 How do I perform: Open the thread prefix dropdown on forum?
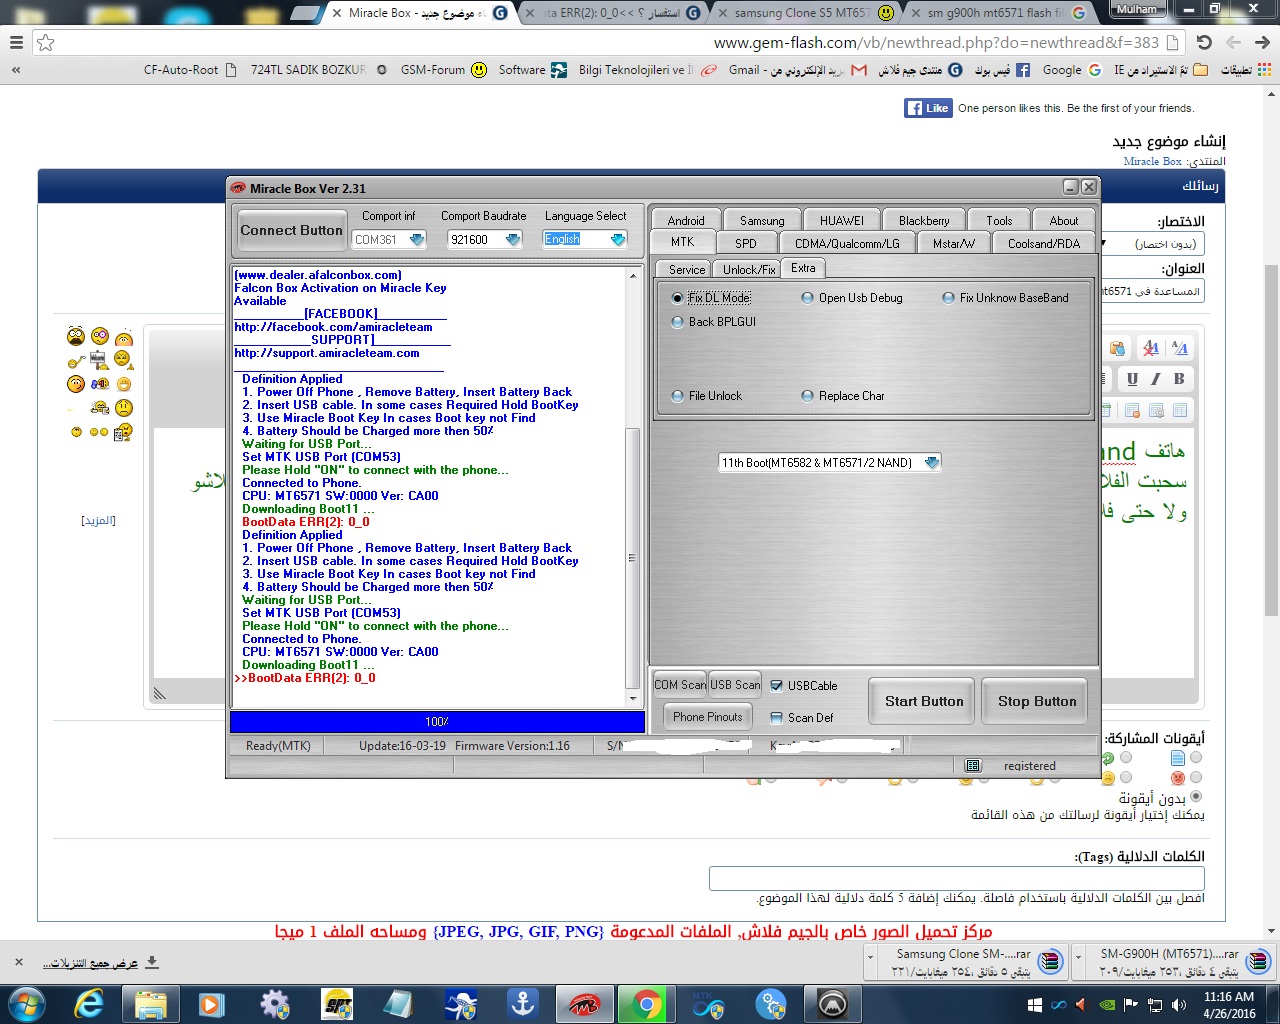pyautogui.click(x=1151, y=244)
